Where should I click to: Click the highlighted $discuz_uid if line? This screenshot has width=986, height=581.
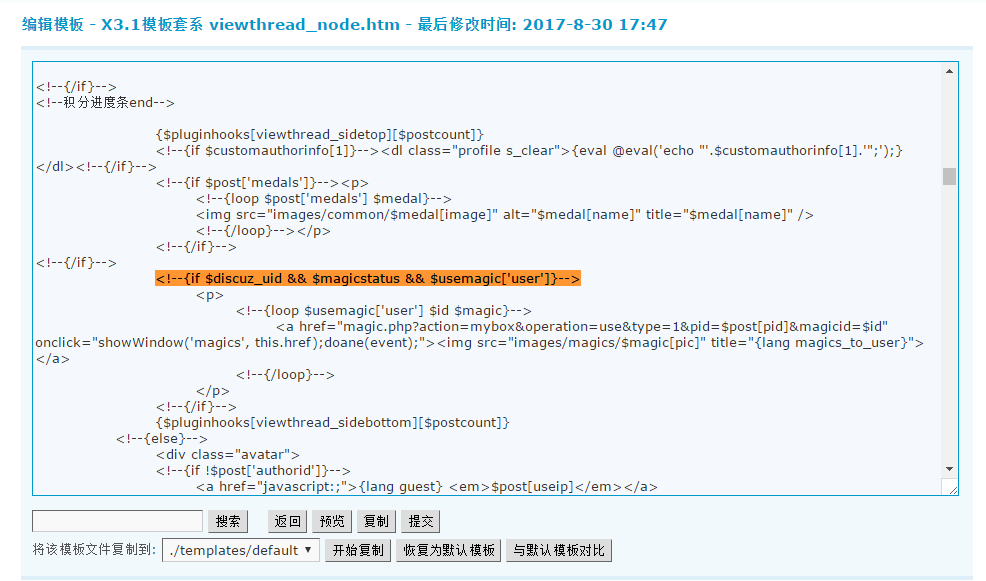pyautogui.click(x=368, y=279)
